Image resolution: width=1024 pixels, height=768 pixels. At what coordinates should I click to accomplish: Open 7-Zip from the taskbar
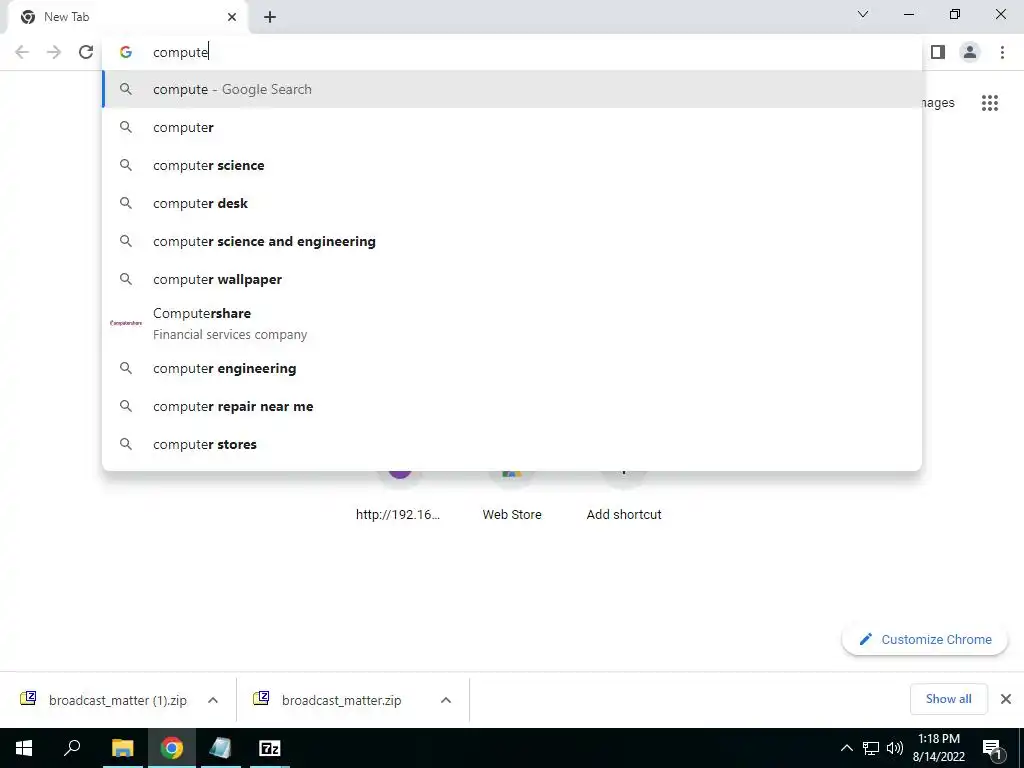[270, 748]
